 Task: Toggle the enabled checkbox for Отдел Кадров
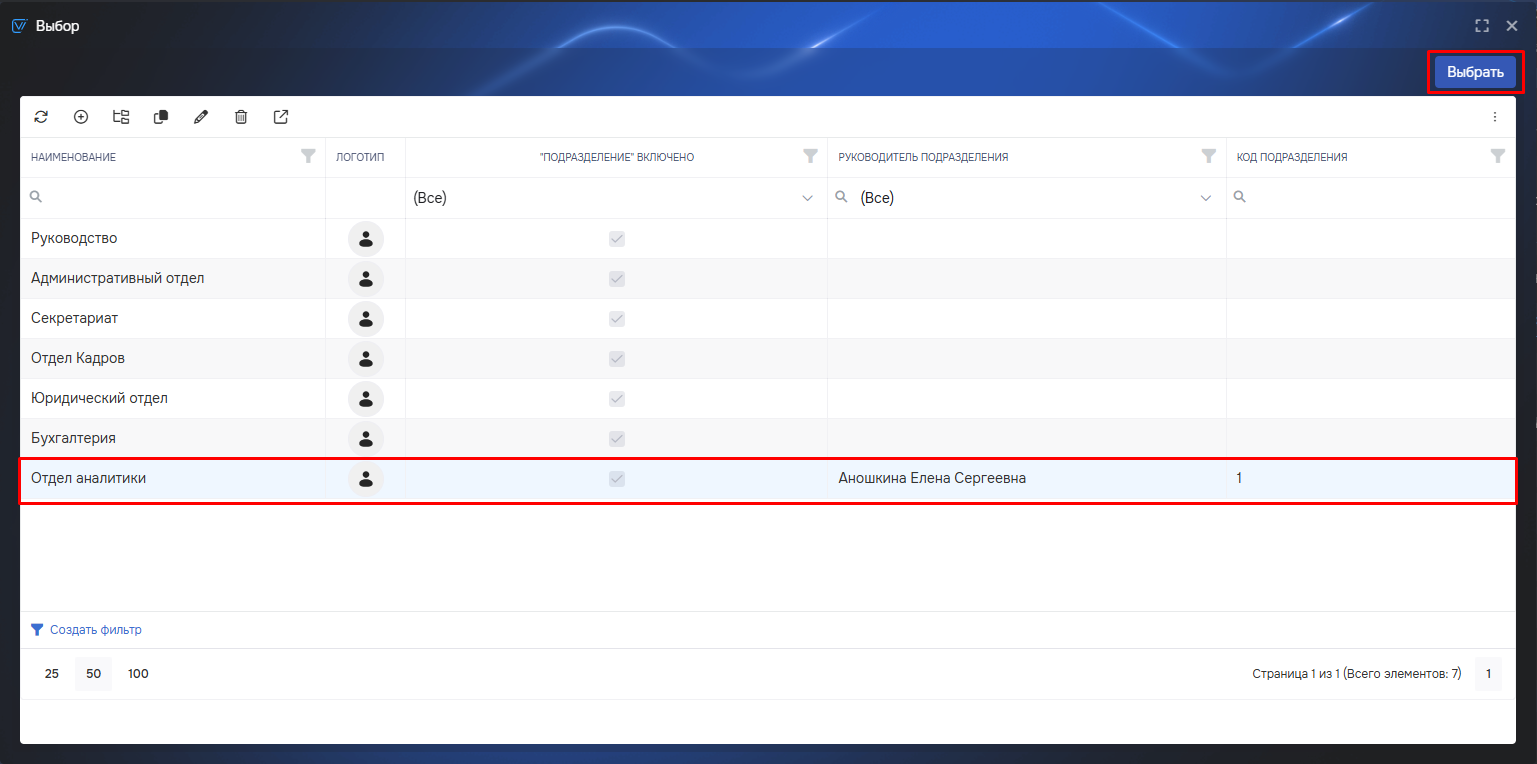[617, 359]
